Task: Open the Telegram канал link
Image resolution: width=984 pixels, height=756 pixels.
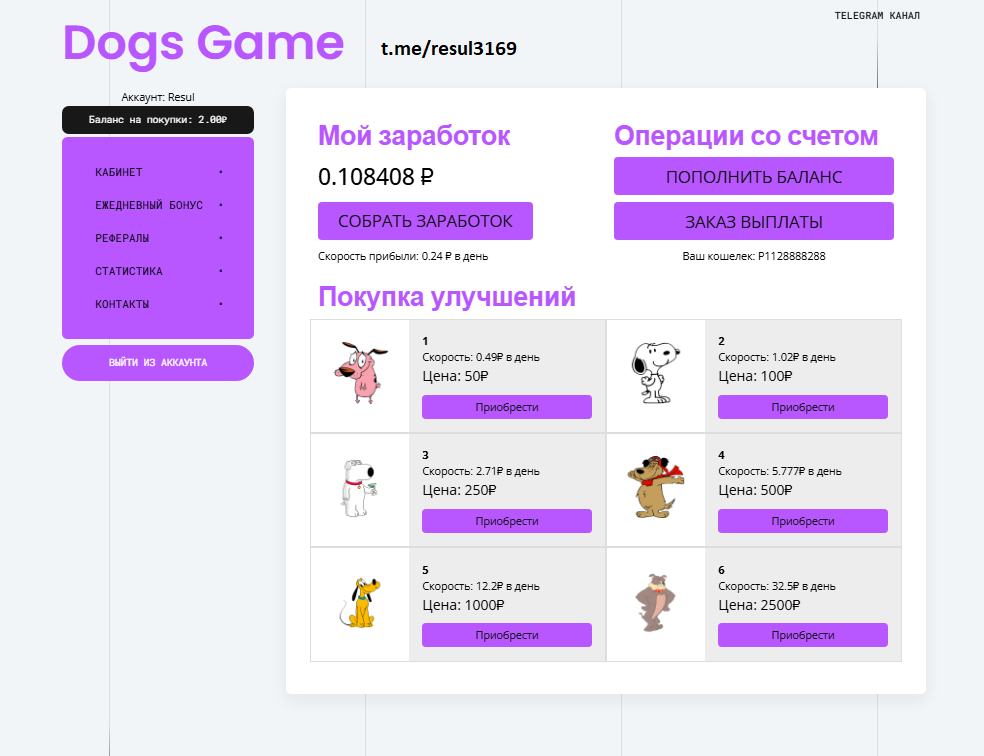Action: [877, 16]
